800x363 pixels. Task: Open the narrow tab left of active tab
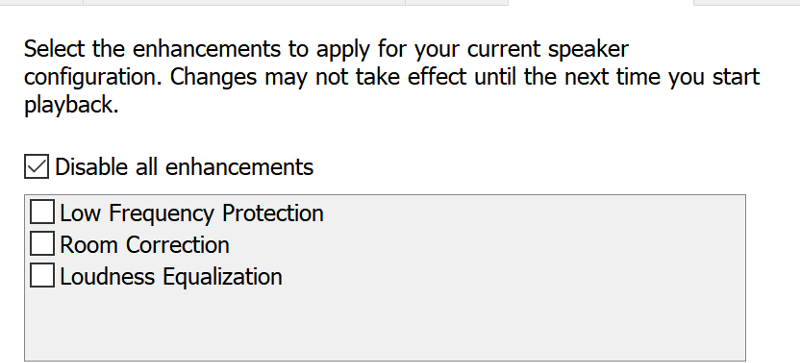coord(457,3)
